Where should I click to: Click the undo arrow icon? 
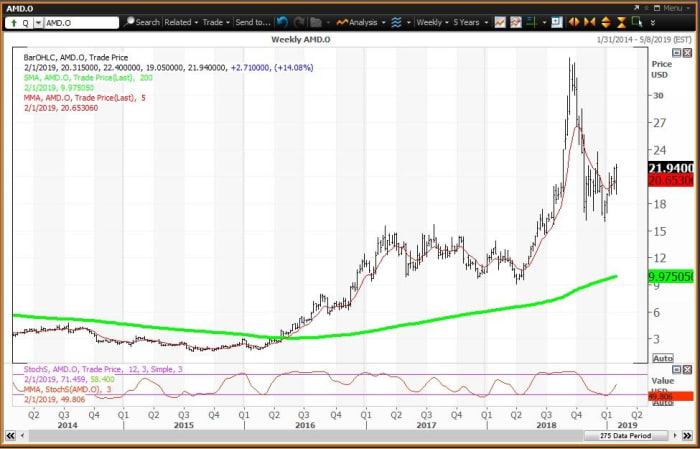coord(283,21)
